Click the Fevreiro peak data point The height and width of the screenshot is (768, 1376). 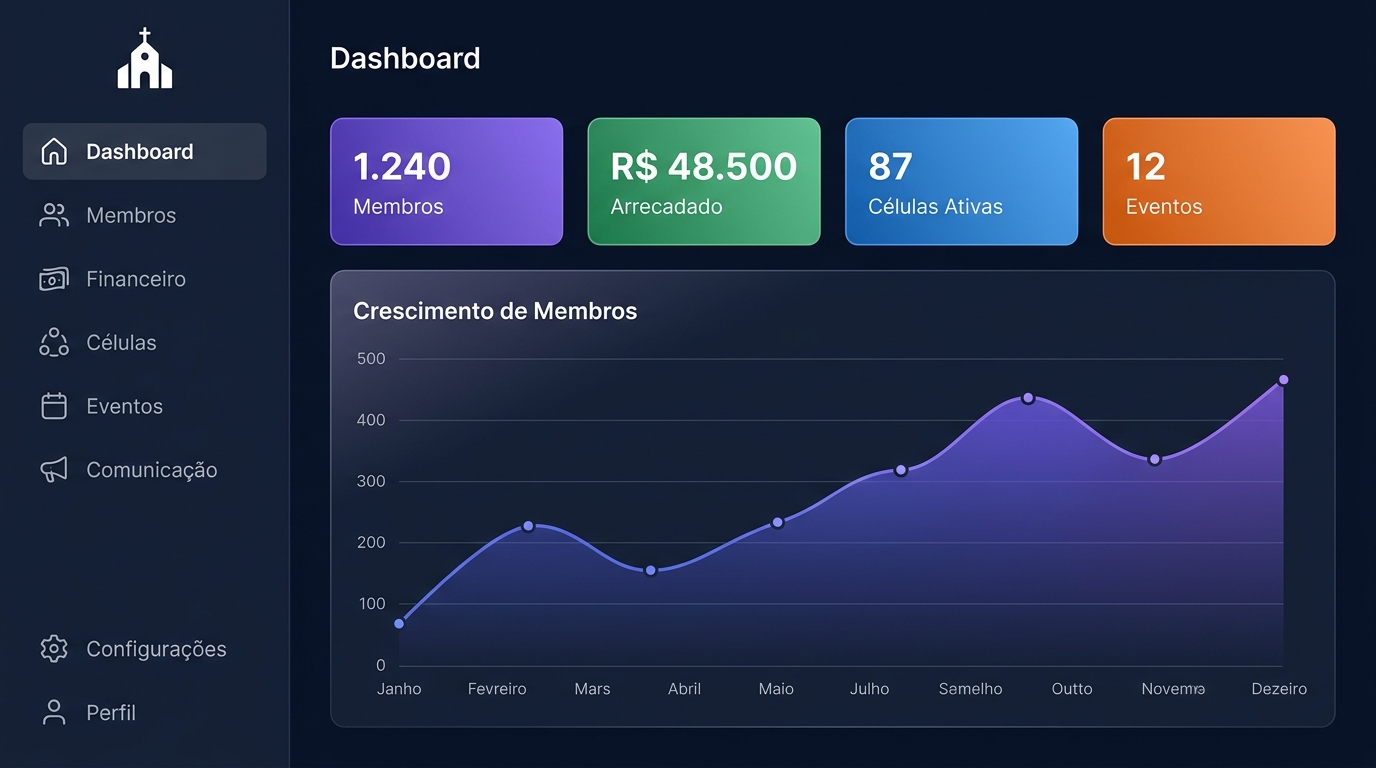point(528,526)
